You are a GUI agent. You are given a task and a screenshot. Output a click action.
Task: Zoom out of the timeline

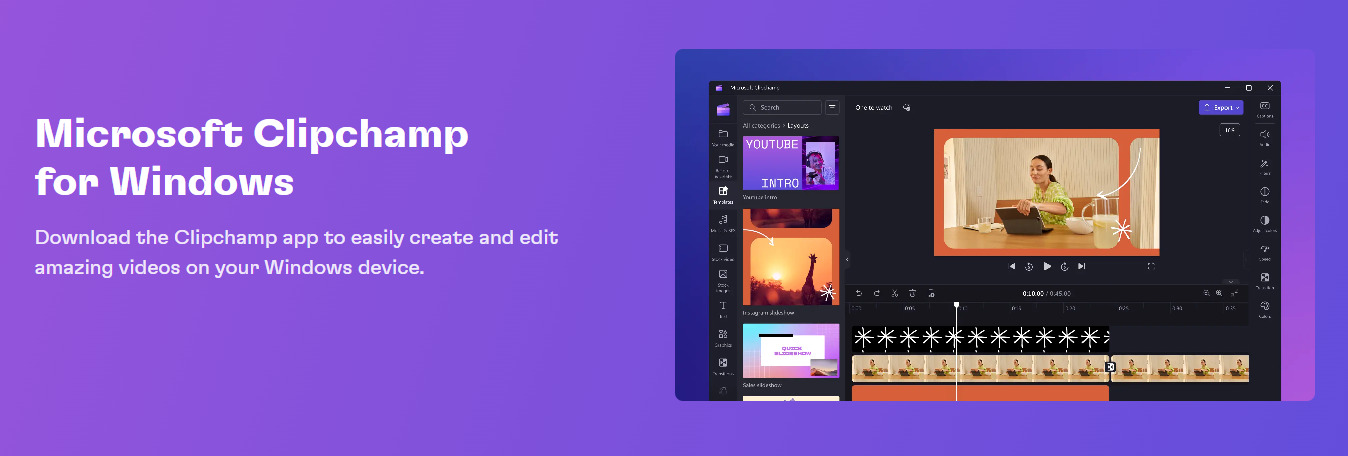pos(1206,293)
